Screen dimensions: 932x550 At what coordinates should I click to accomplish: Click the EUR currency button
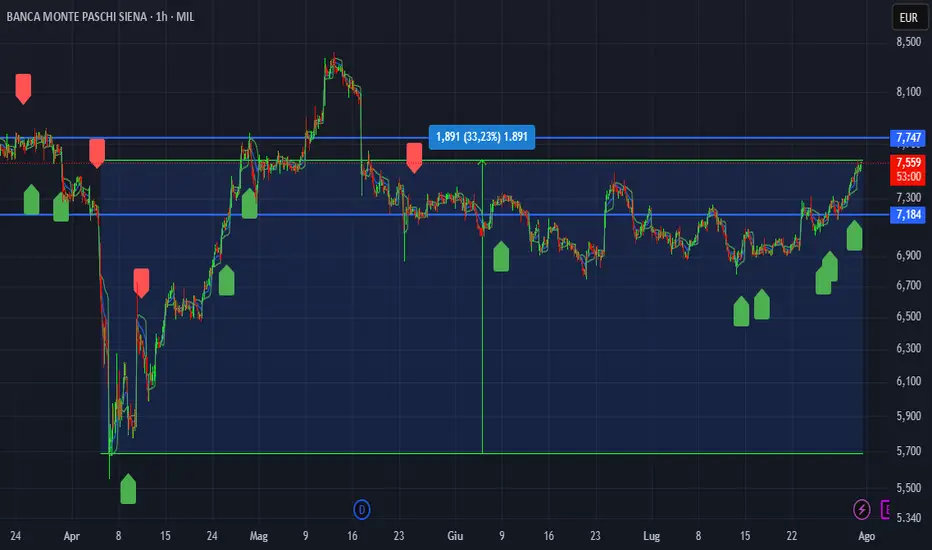[x=909, y=17]
